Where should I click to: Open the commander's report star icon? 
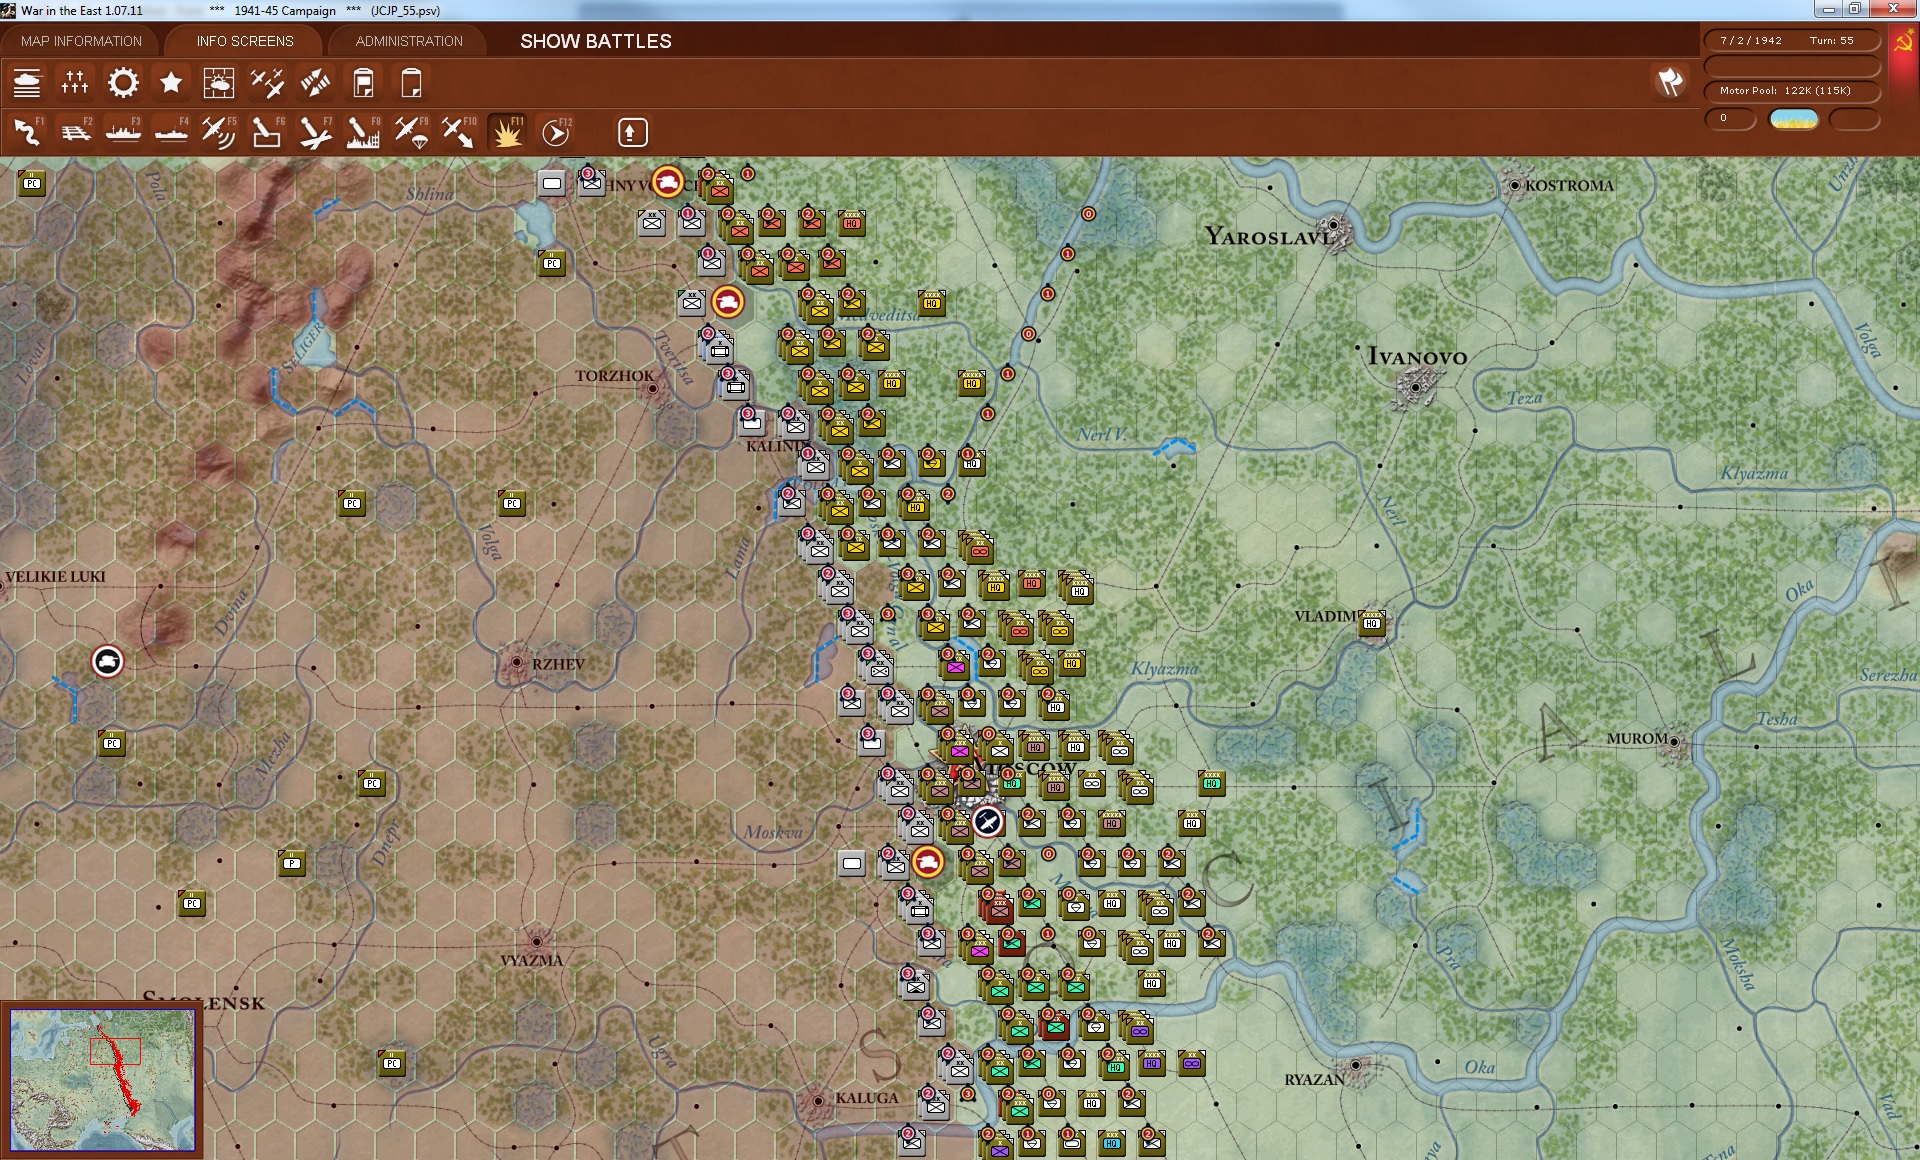(x=171, y=83)
